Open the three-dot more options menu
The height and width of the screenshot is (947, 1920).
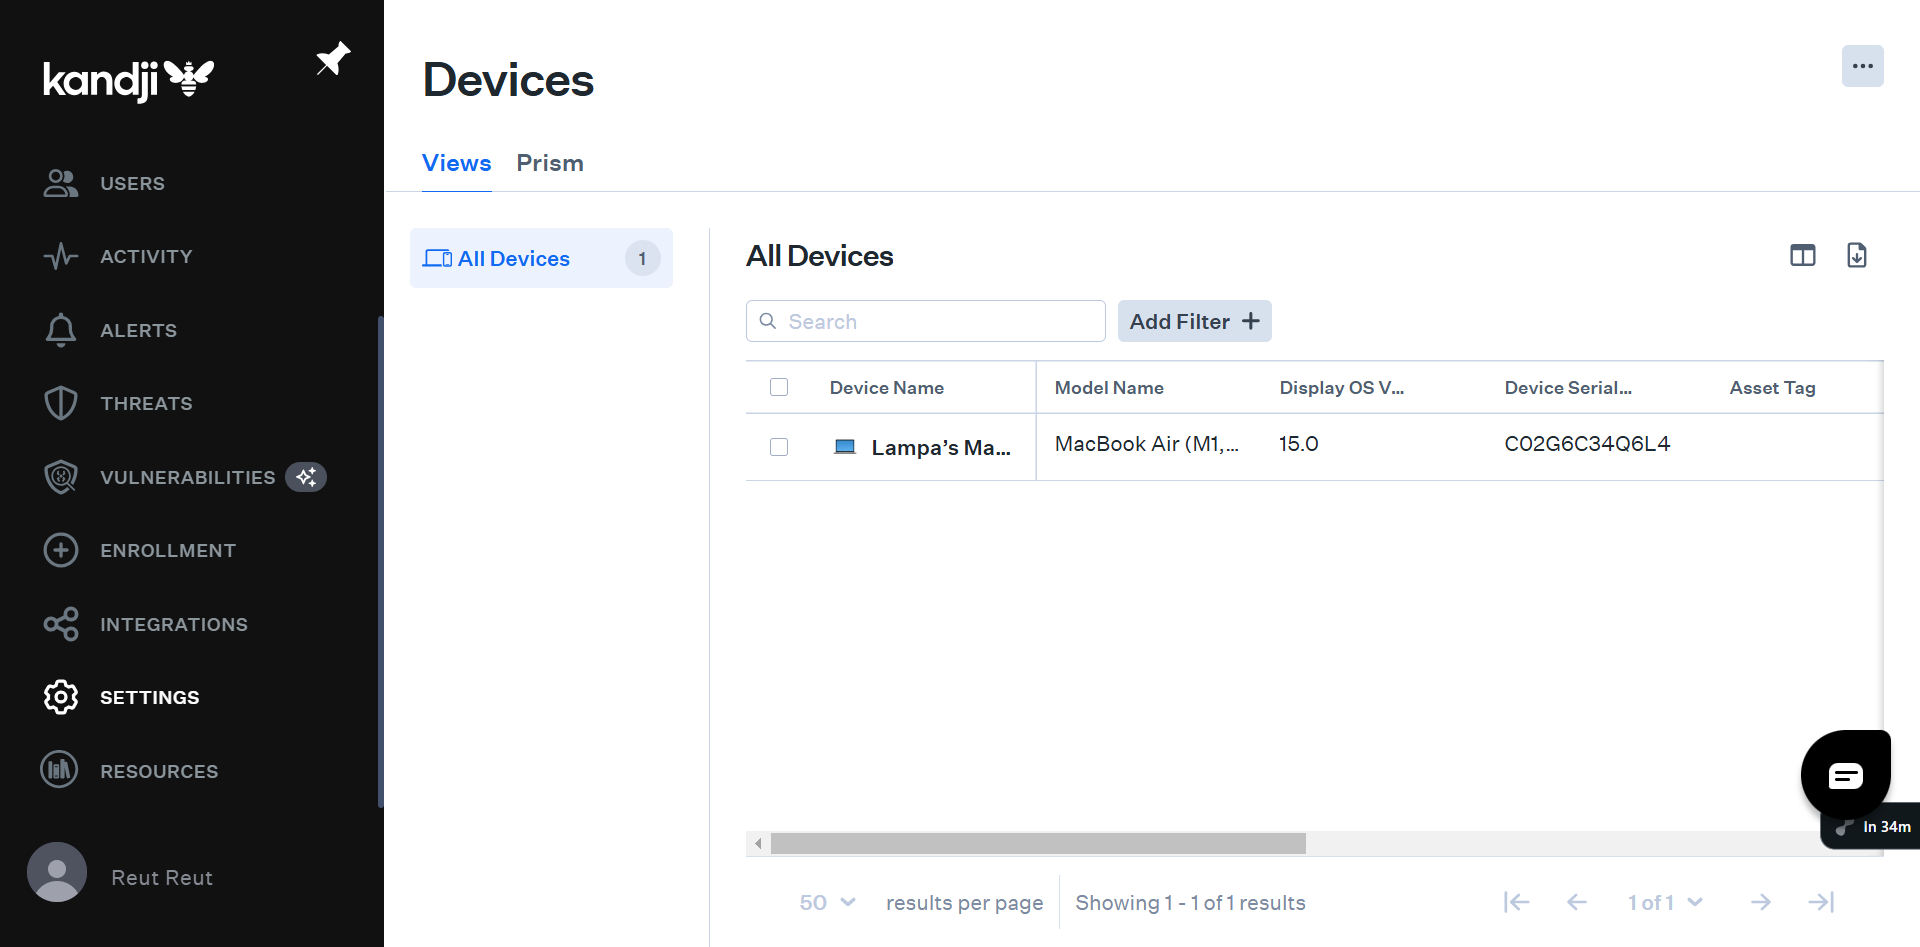(x=1862, y=66)
